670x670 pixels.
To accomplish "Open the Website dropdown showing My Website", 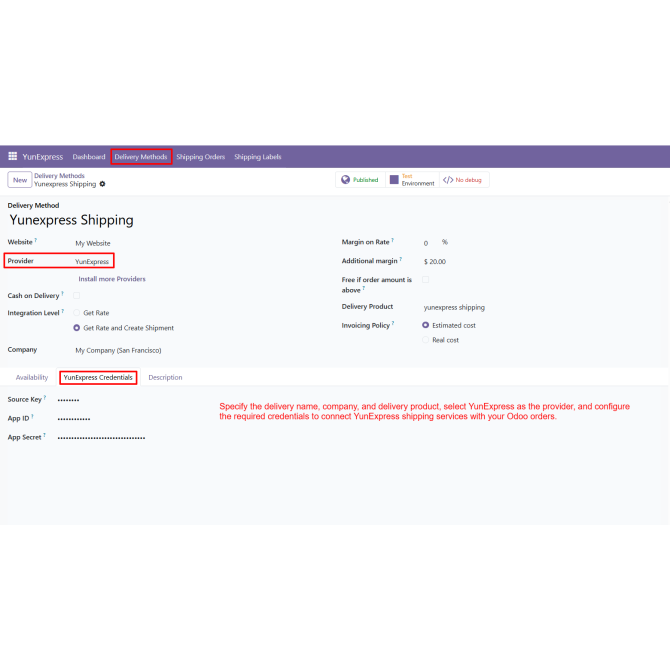I will (93, 243).
